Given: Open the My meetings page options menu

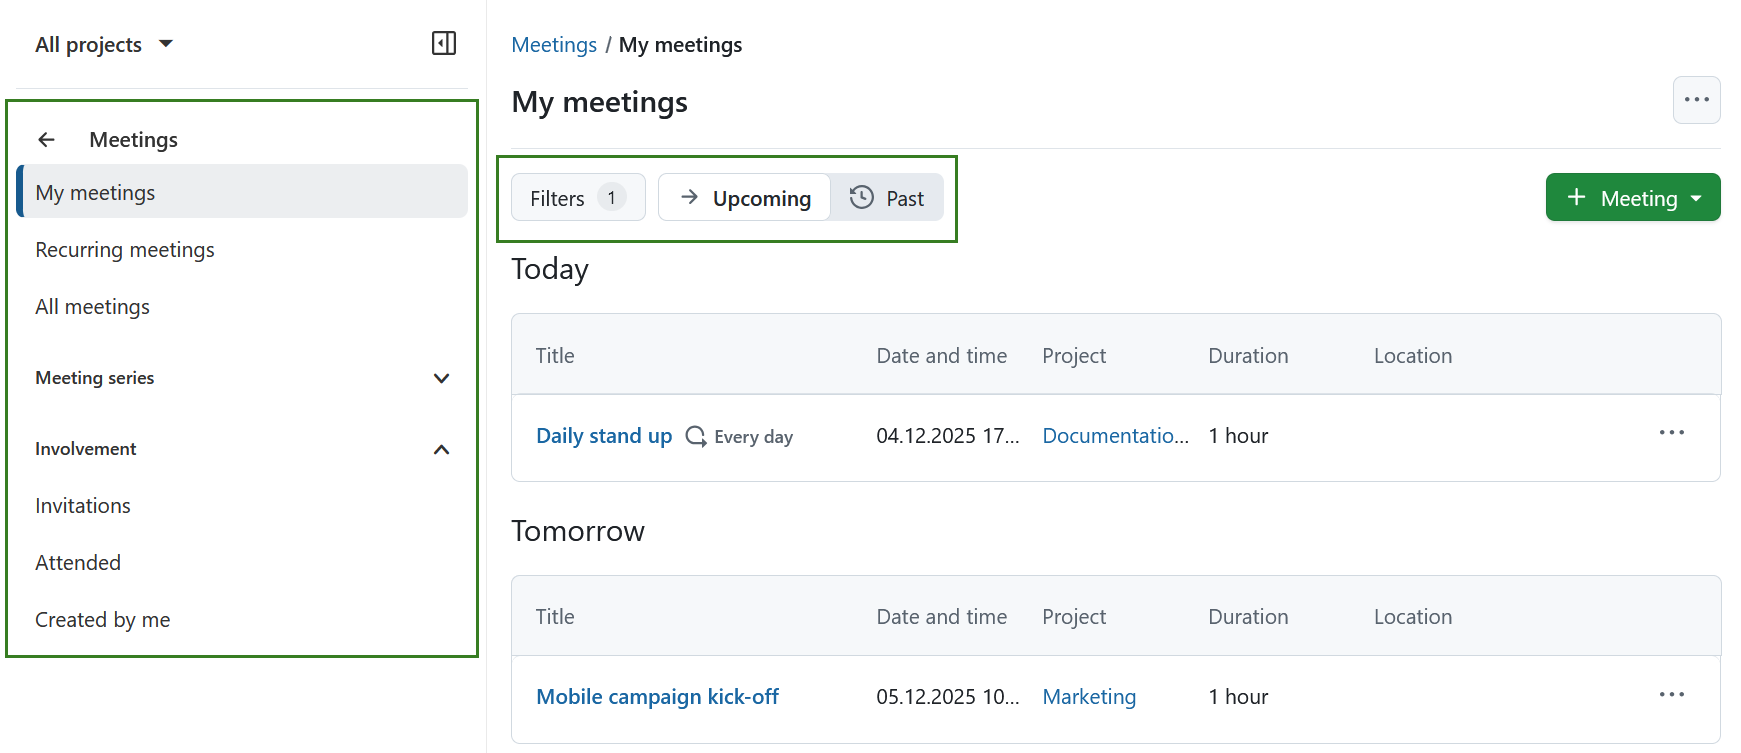Looking at the screenshot, I should pos(1696,100).
